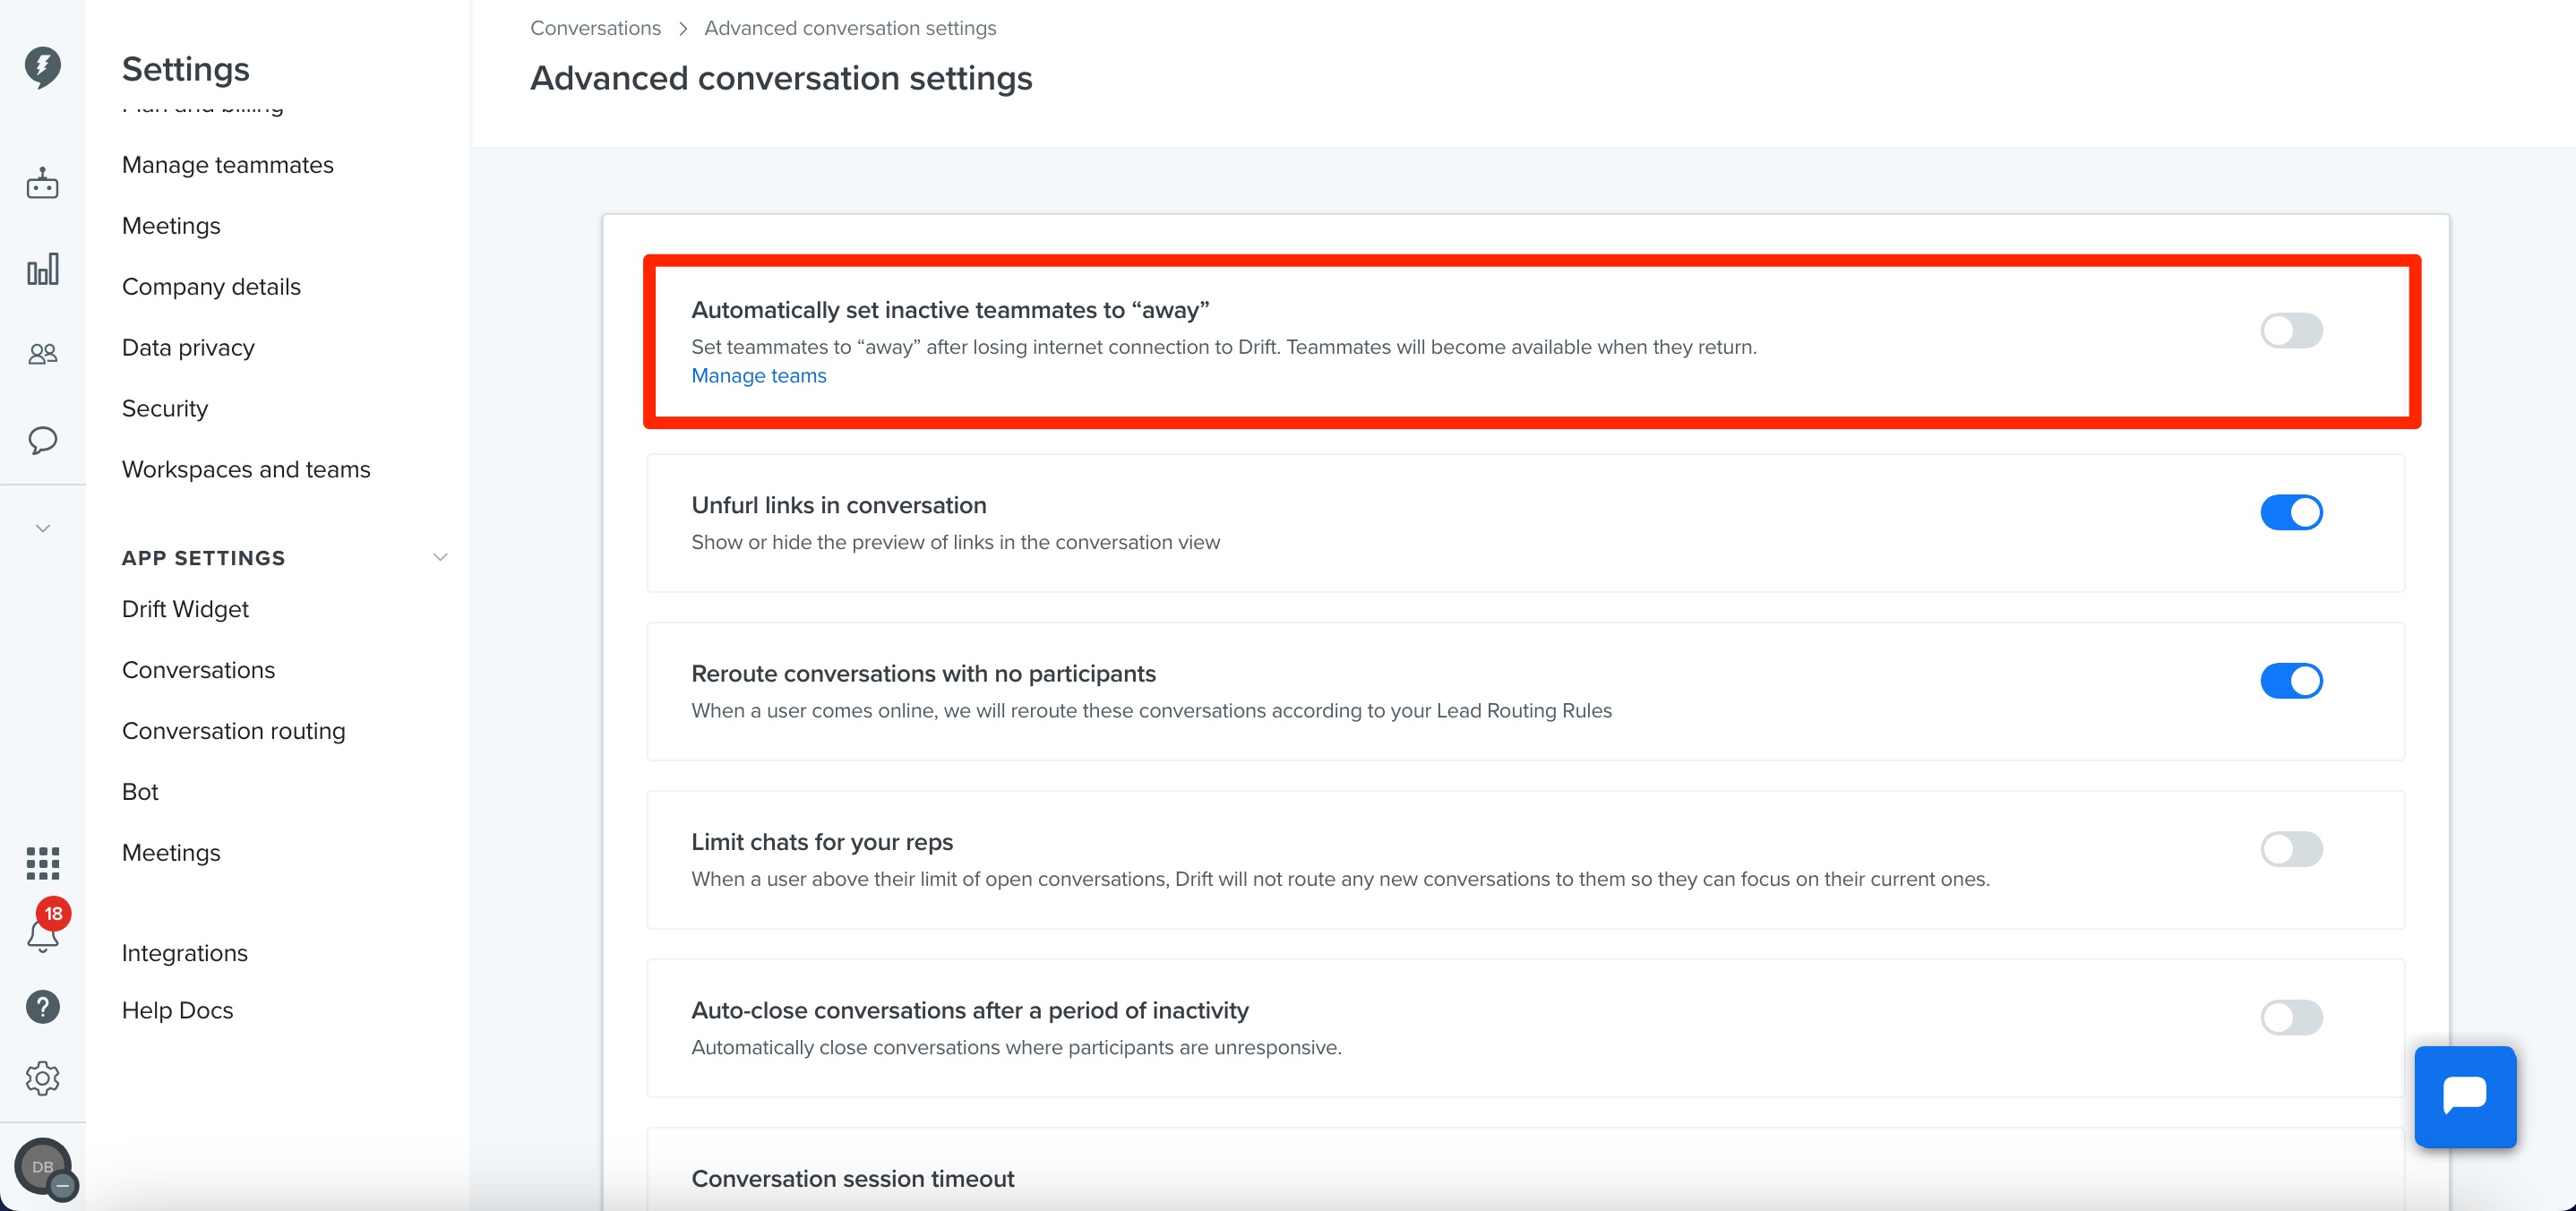This screenshot has width=2576, height=1211.
Task: Follow the Manage teams link
Action: coord(759,376)
